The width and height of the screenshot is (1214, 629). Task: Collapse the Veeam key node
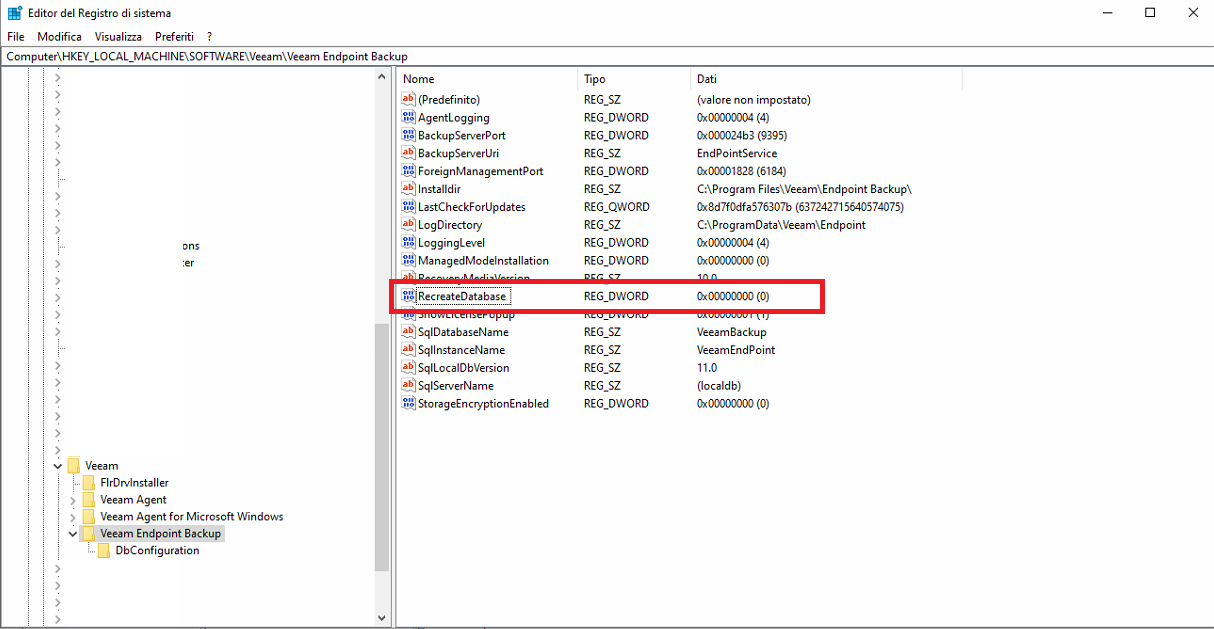(x=57, y=466)
